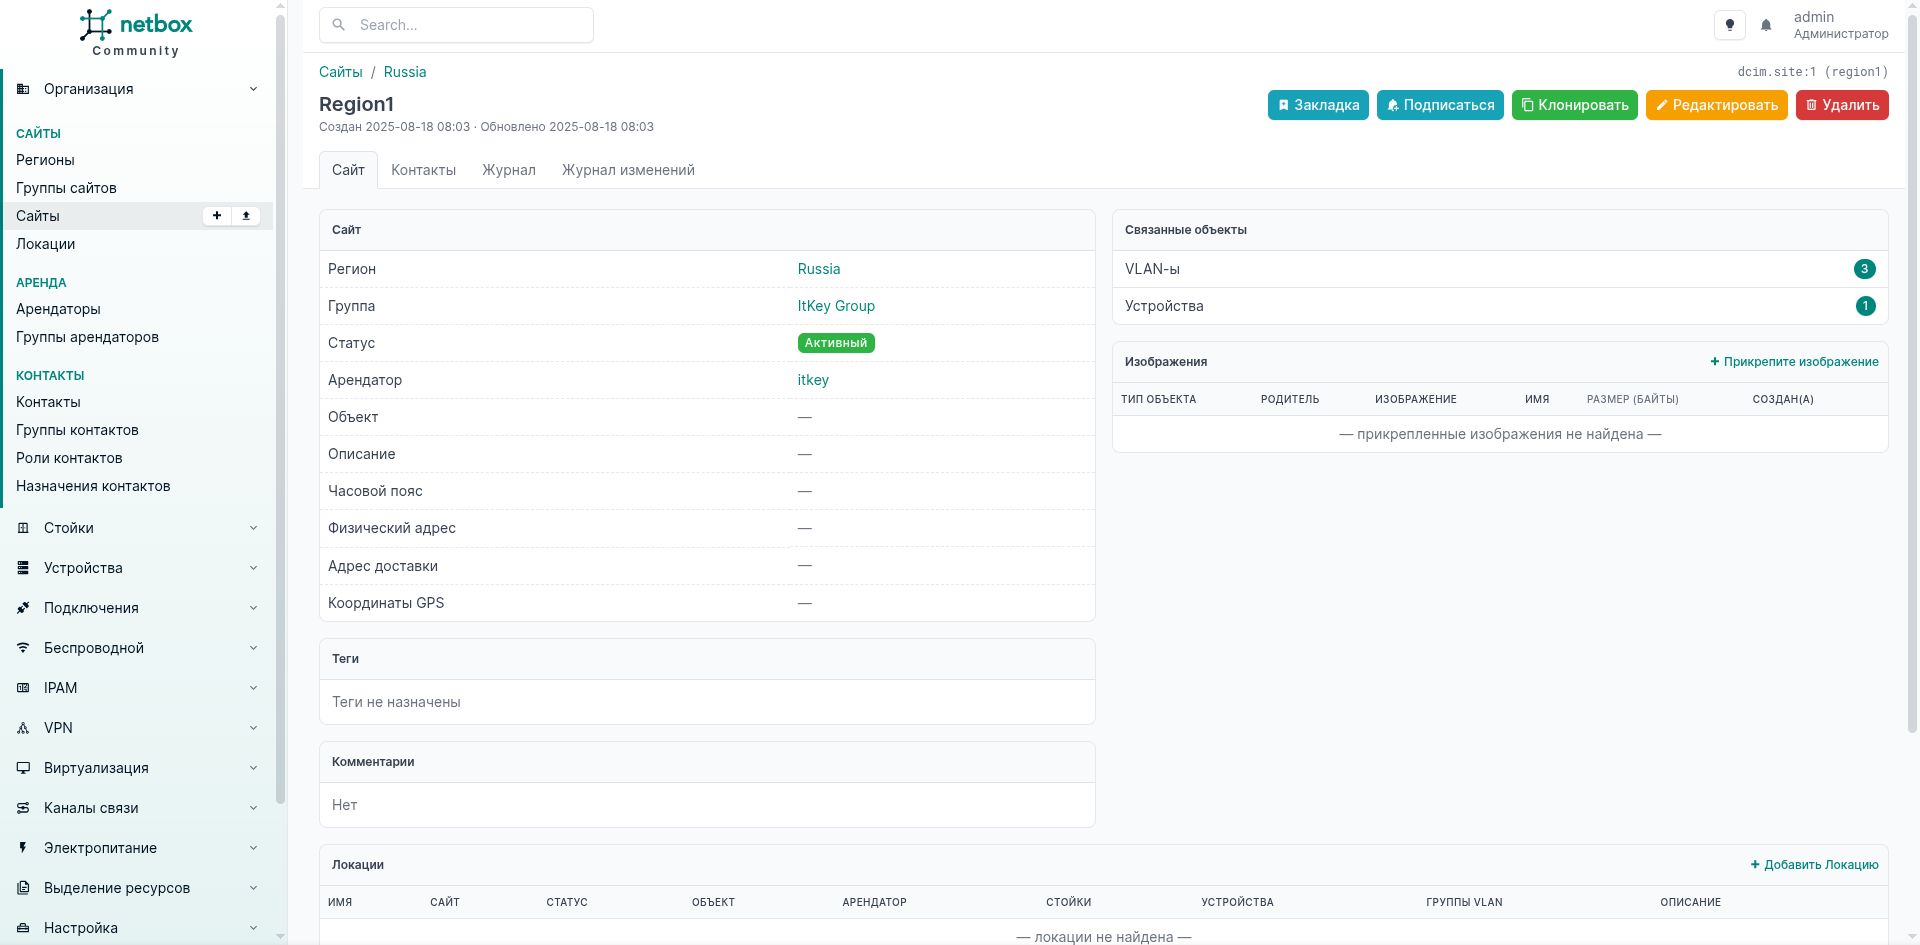Click the VPN sidebar icon
1920x945 pixels.
[23, 728]
